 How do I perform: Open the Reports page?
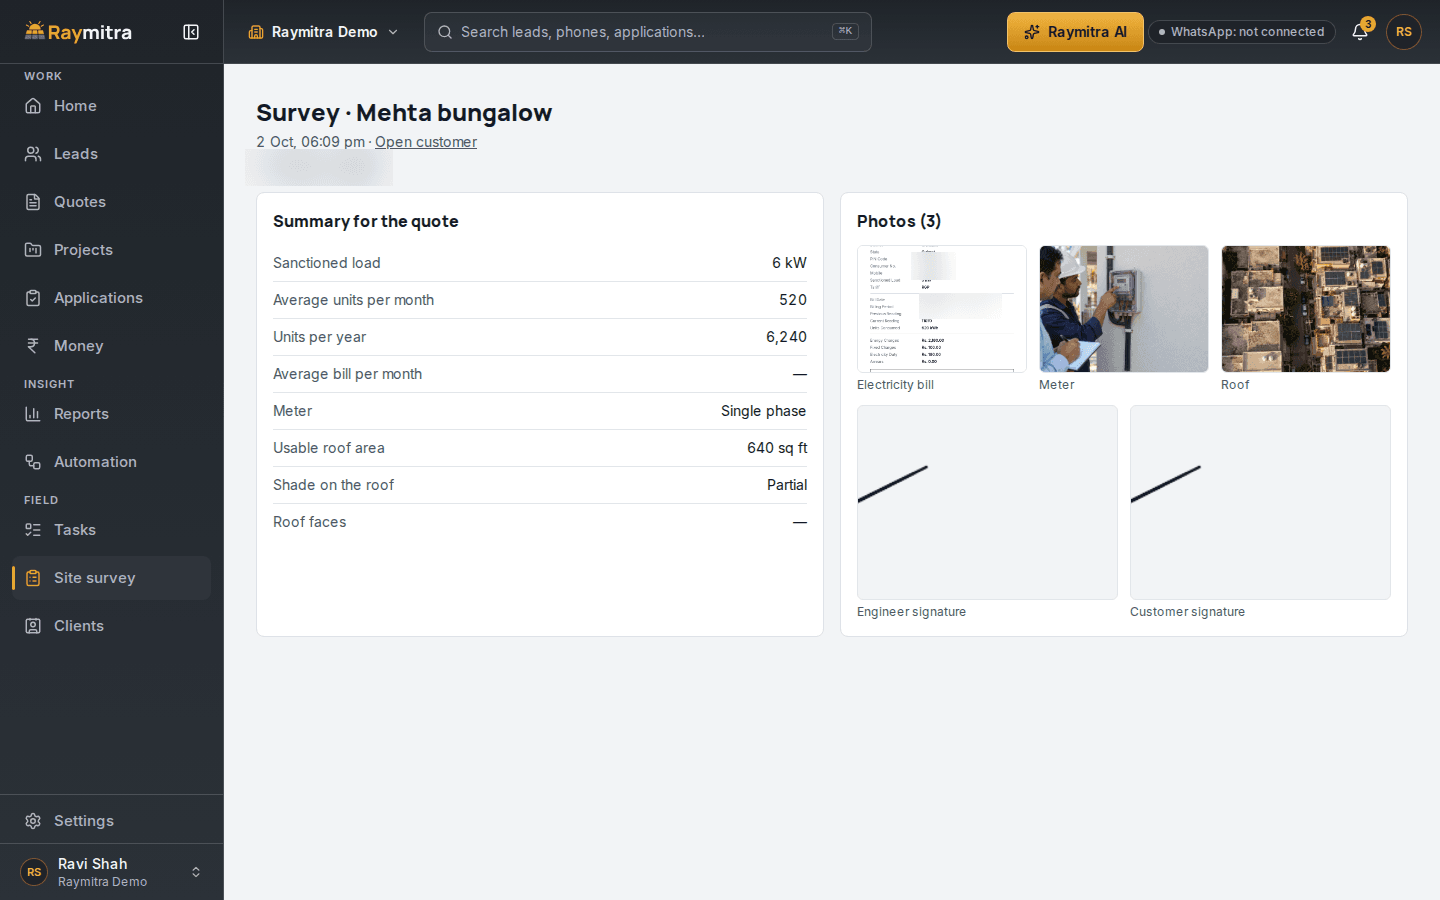(x=112, y=414)
